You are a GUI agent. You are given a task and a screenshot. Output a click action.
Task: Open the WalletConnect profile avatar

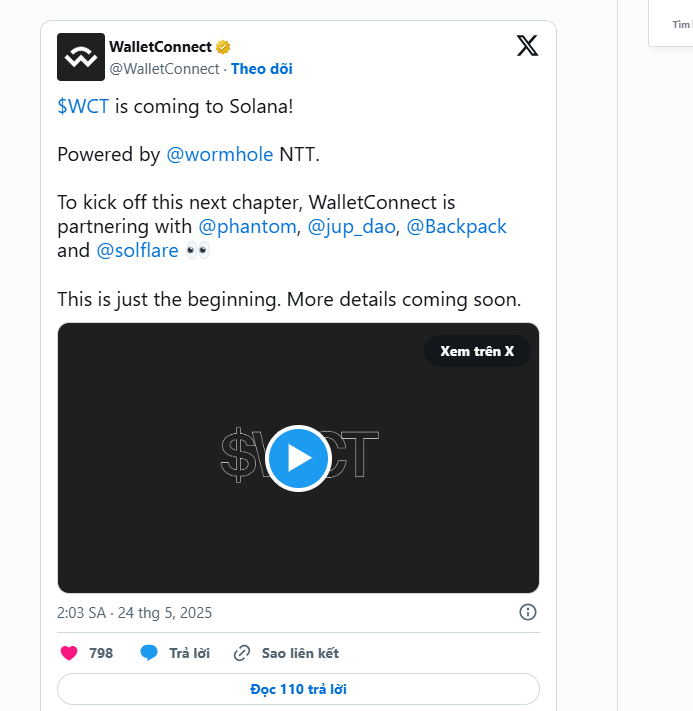81,57
